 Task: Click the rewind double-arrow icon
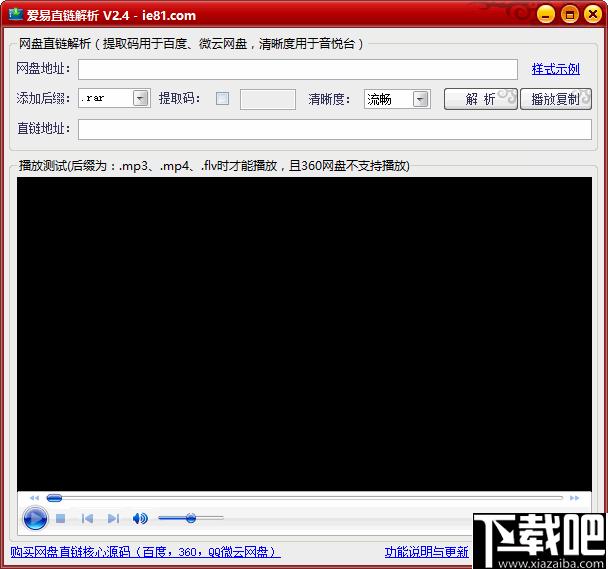[35, 498]
